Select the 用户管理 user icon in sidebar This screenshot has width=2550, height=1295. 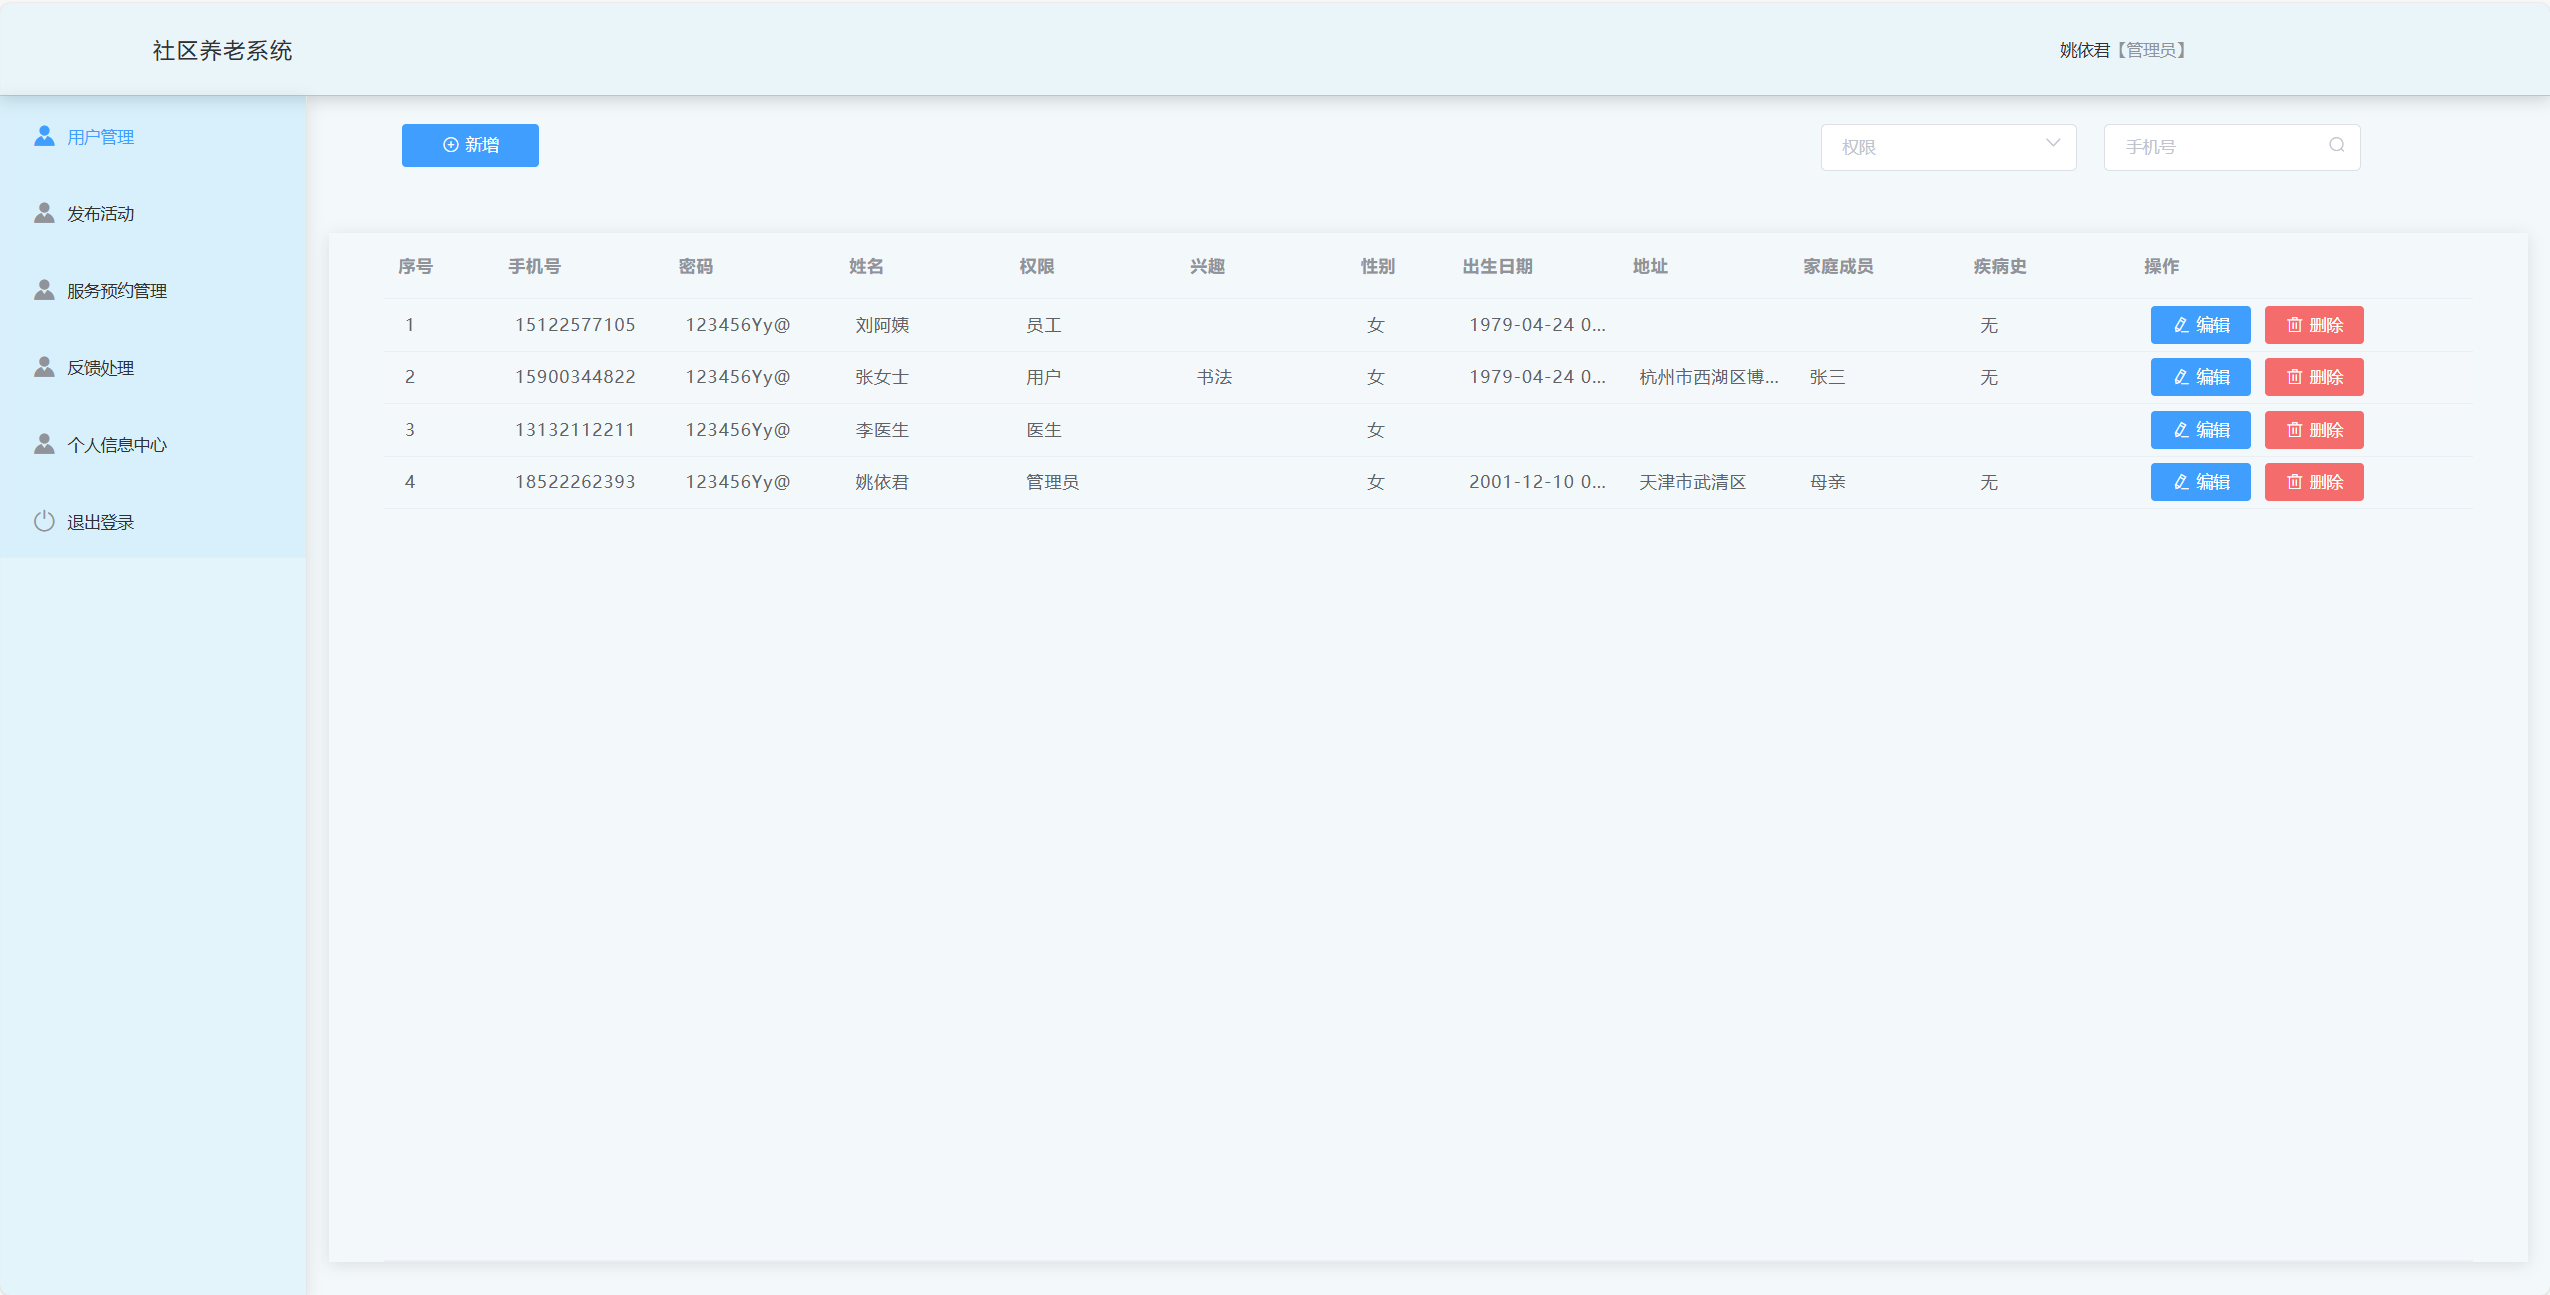44,136
